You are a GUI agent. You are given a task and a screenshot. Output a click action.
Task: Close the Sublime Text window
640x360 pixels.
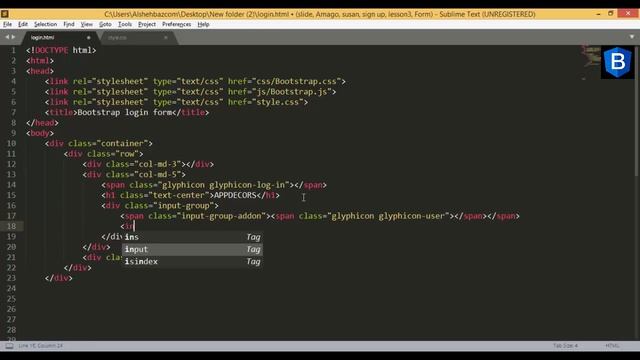click(x=628, y=14)
